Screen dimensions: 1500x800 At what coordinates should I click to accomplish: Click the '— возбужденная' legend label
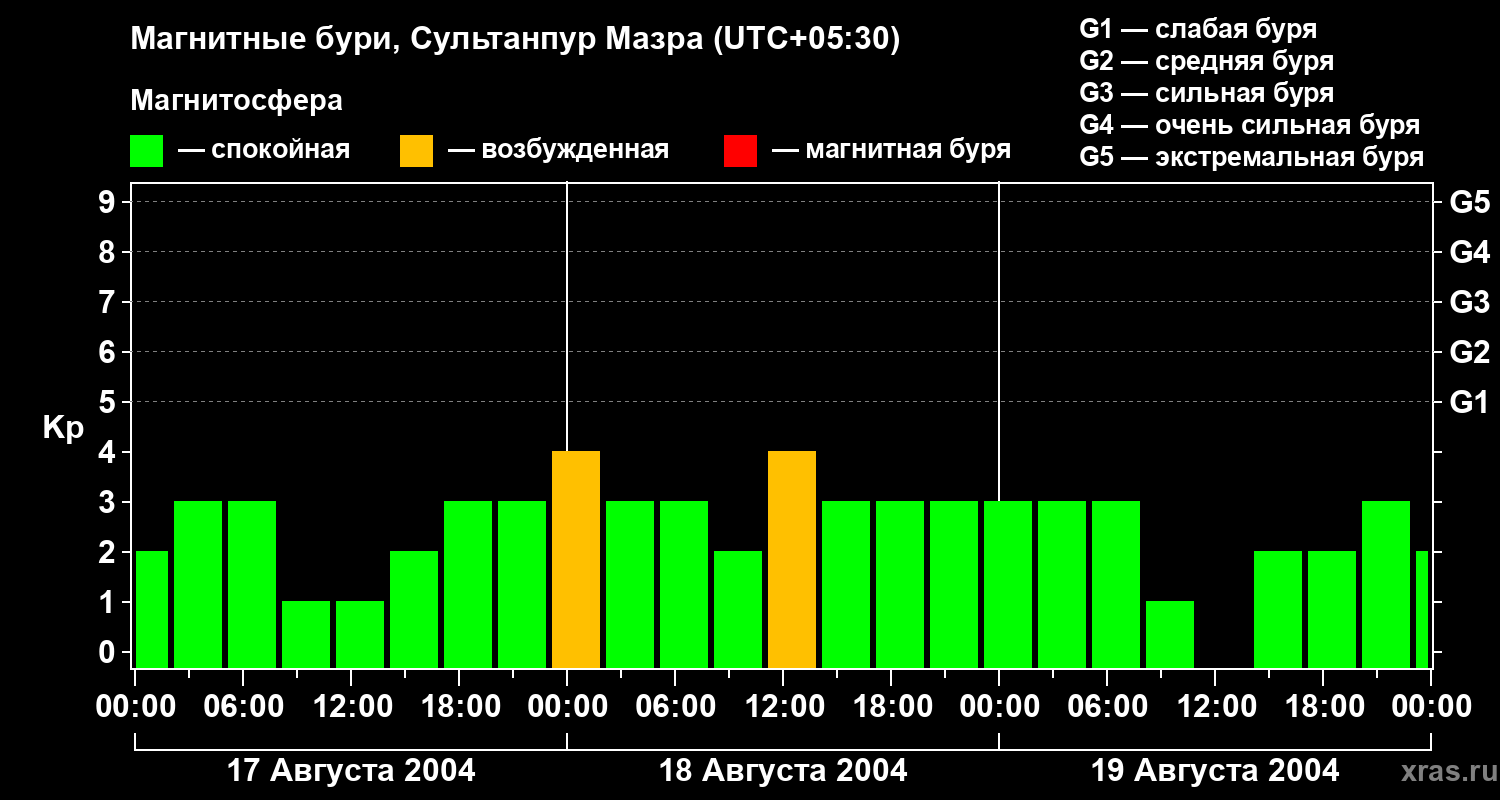[x=558, y=151]
